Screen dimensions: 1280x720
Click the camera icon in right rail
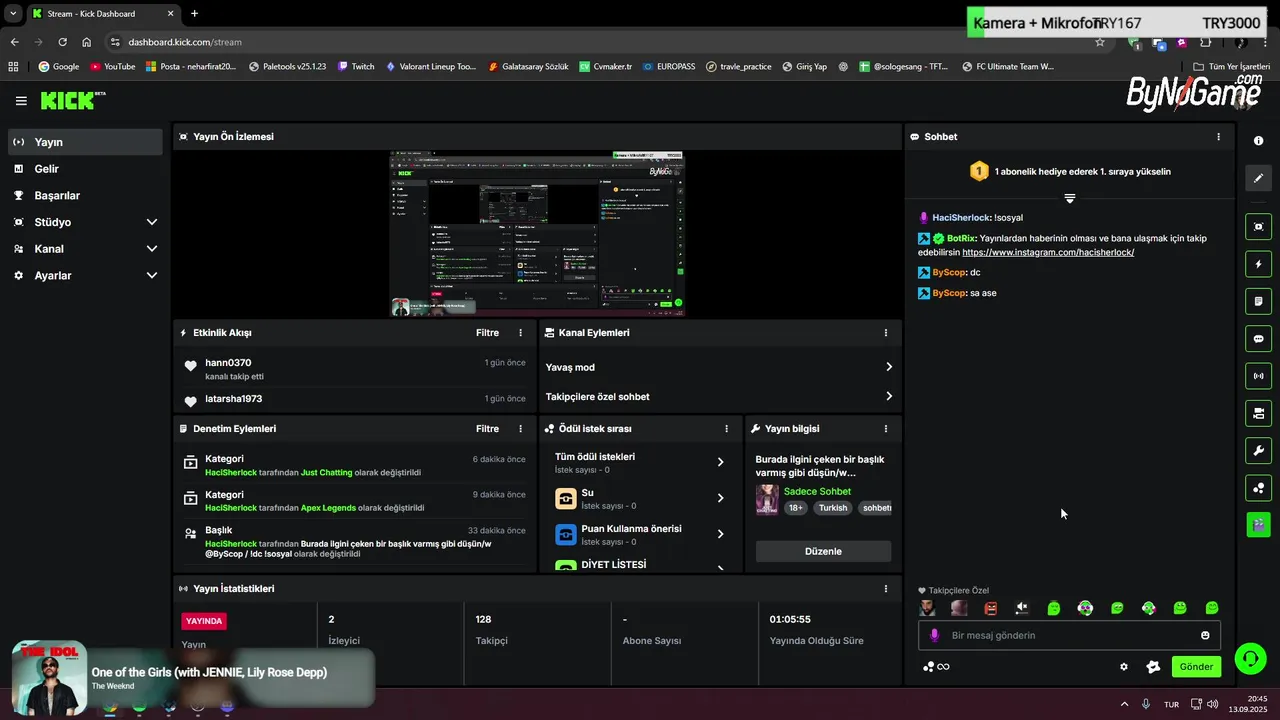pyautogui.click(x=1259, y=413)
